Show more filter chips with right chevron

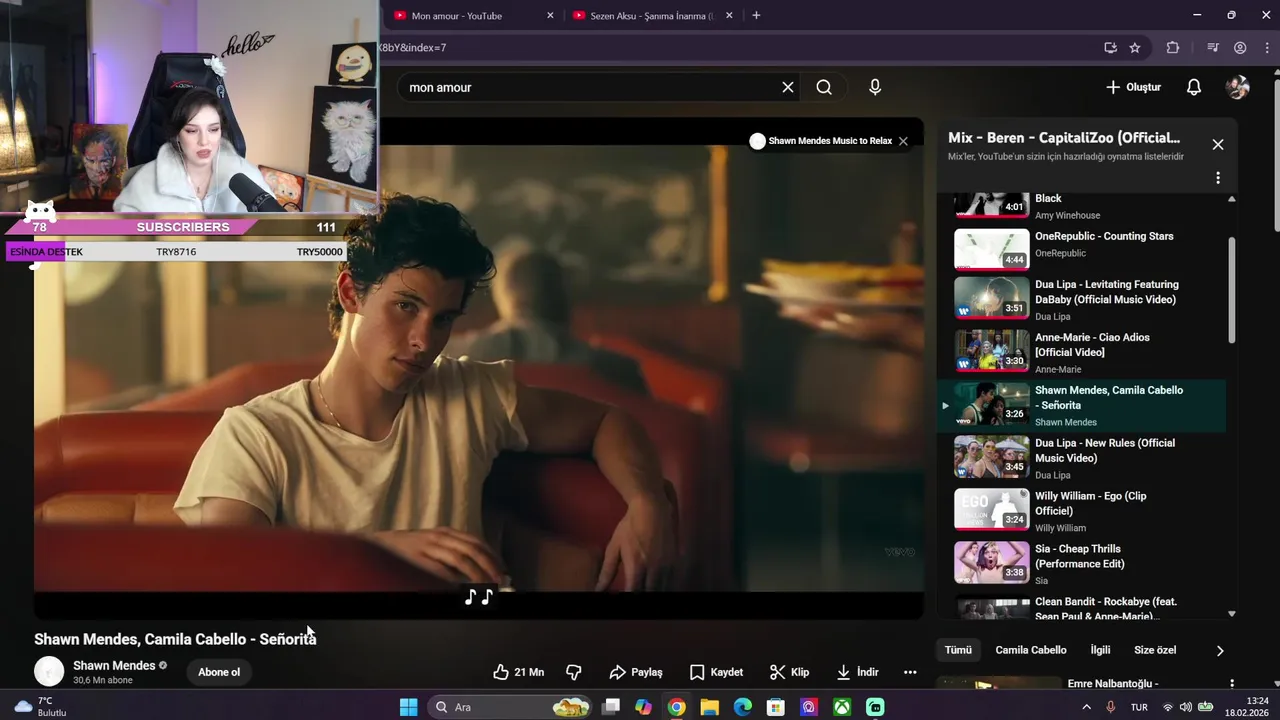point(1220,650)
